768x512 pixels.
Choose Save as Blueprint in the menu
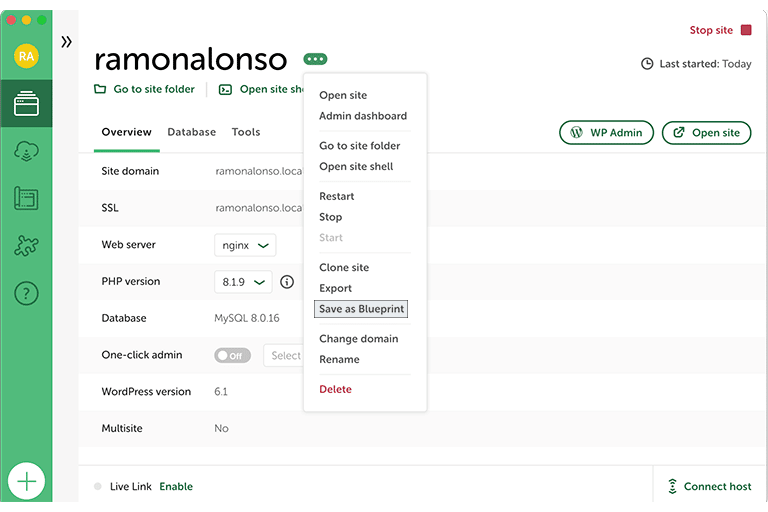coord(361,309)
